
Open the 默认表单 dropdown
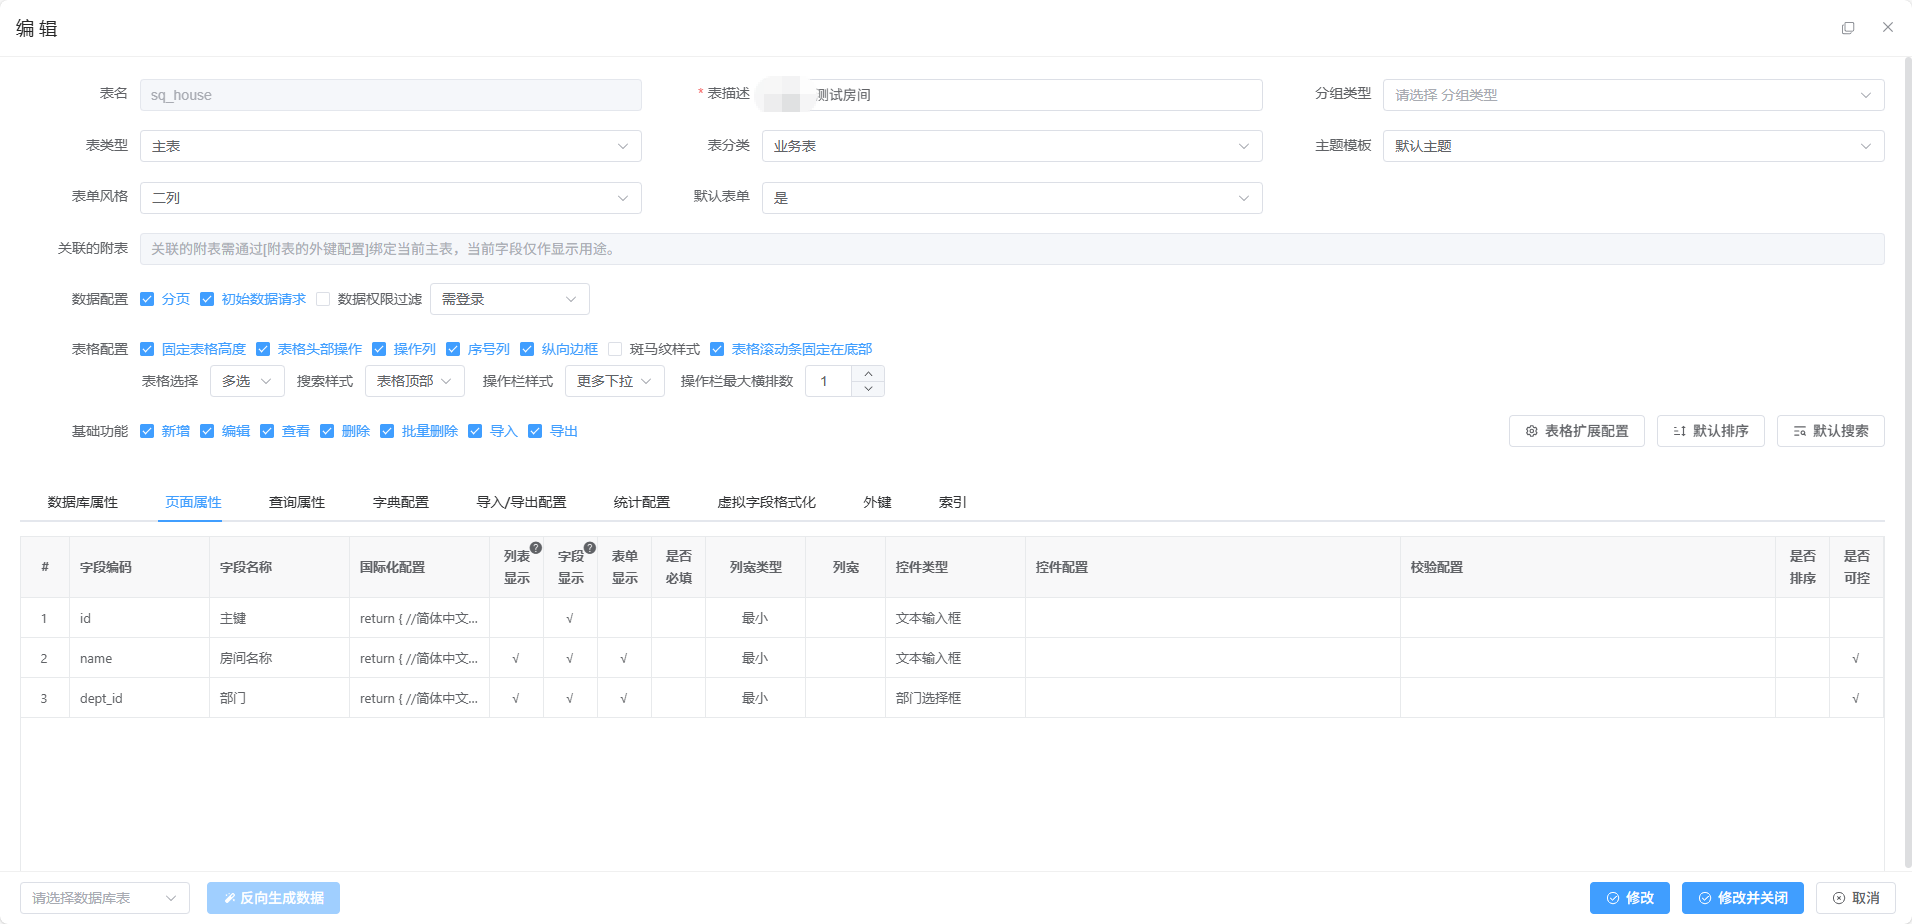click(x=1012, y=198)
